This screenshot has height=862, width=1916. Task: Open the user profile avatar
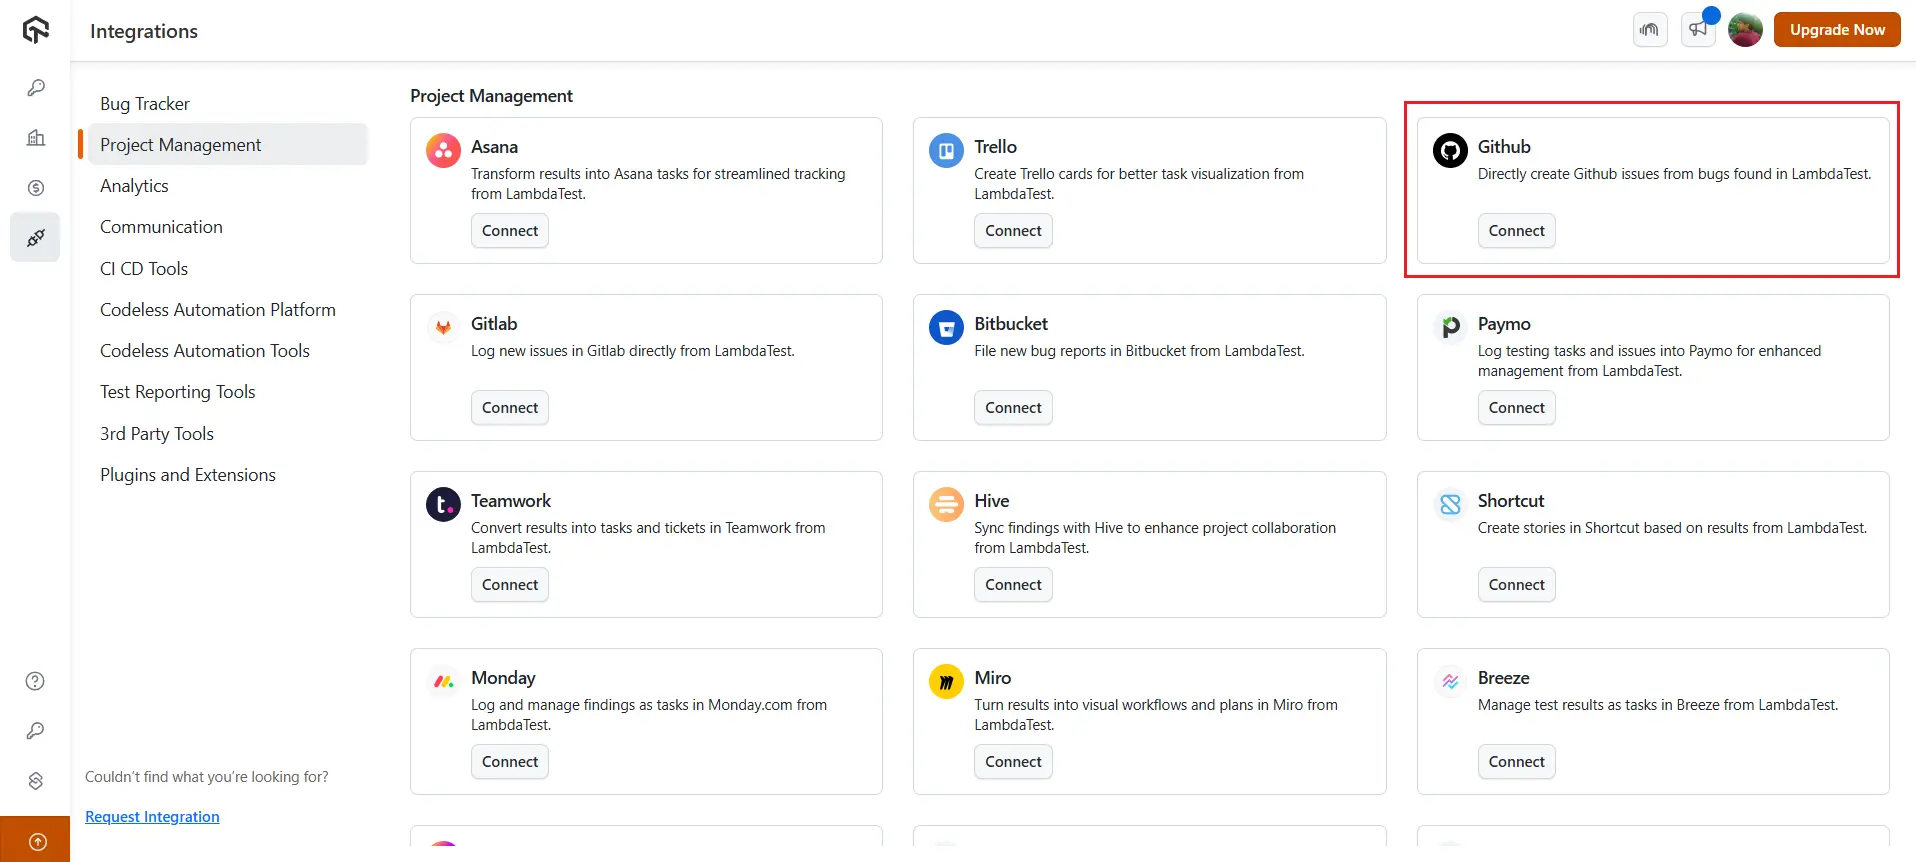pyautogui.click(x=1745, y=30)
